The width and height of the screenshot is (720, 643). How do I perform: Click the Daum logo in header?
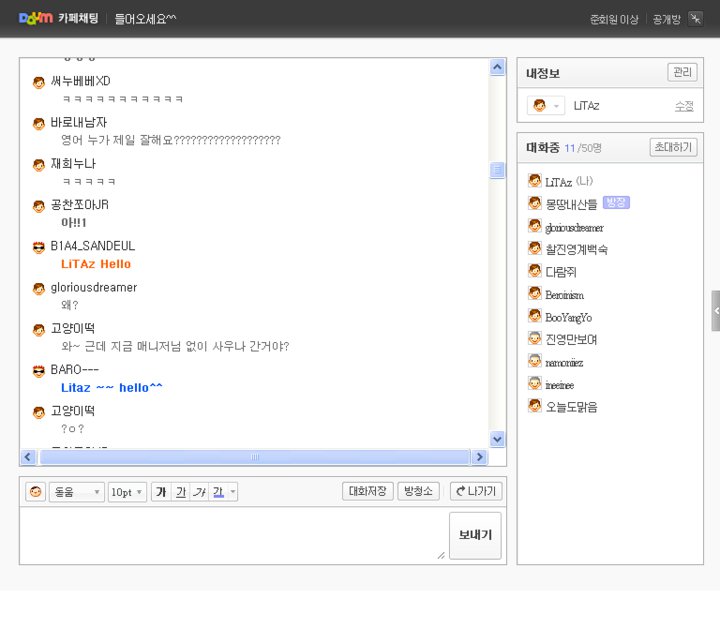(x=36, y=18)
